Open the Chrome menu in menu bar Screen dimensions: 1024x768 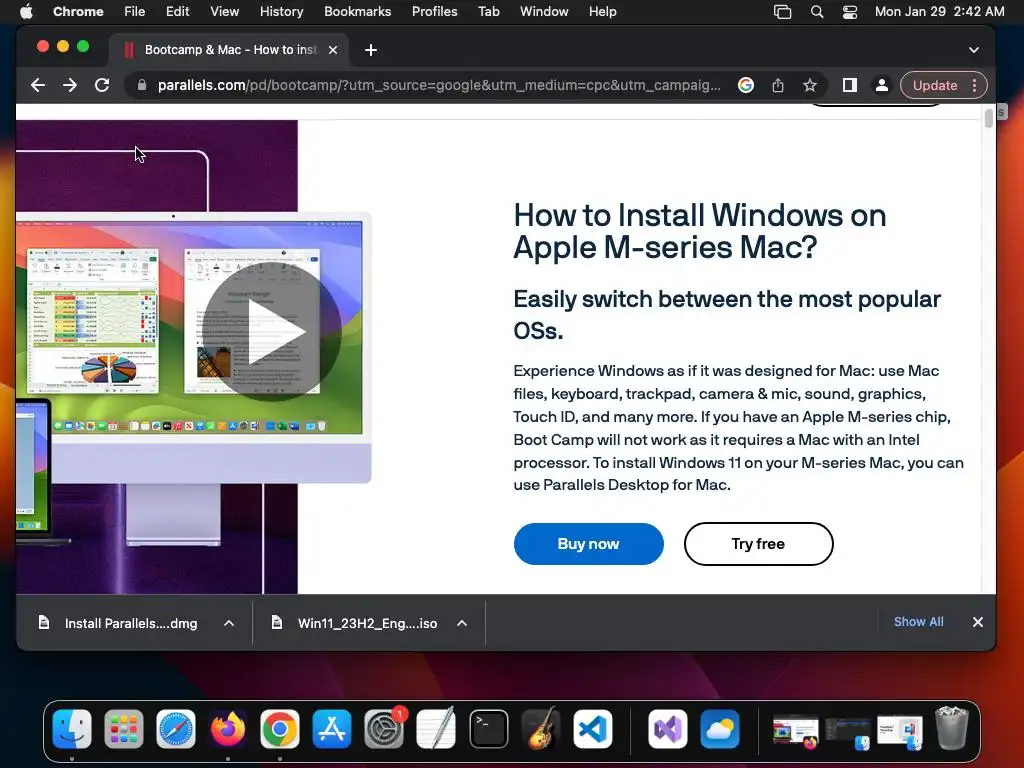[x=78, y=12]
